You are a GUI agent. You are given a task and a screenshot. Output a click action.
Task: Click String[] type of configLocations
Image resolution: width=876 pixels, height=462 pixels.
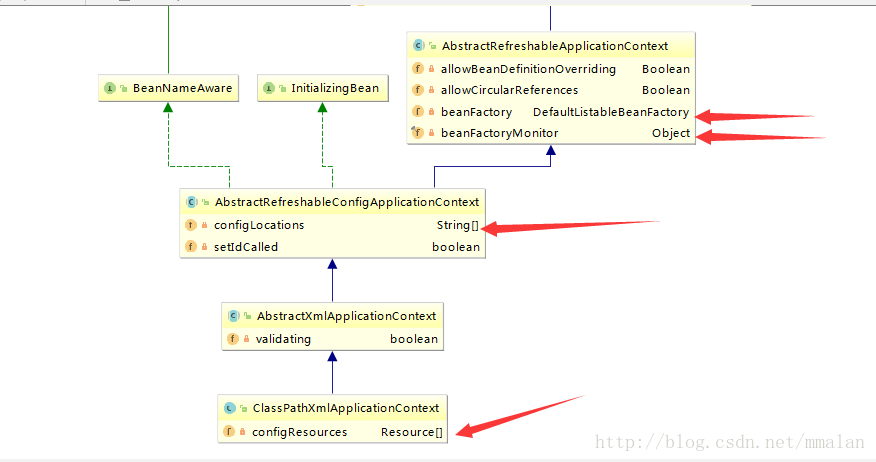458,225
